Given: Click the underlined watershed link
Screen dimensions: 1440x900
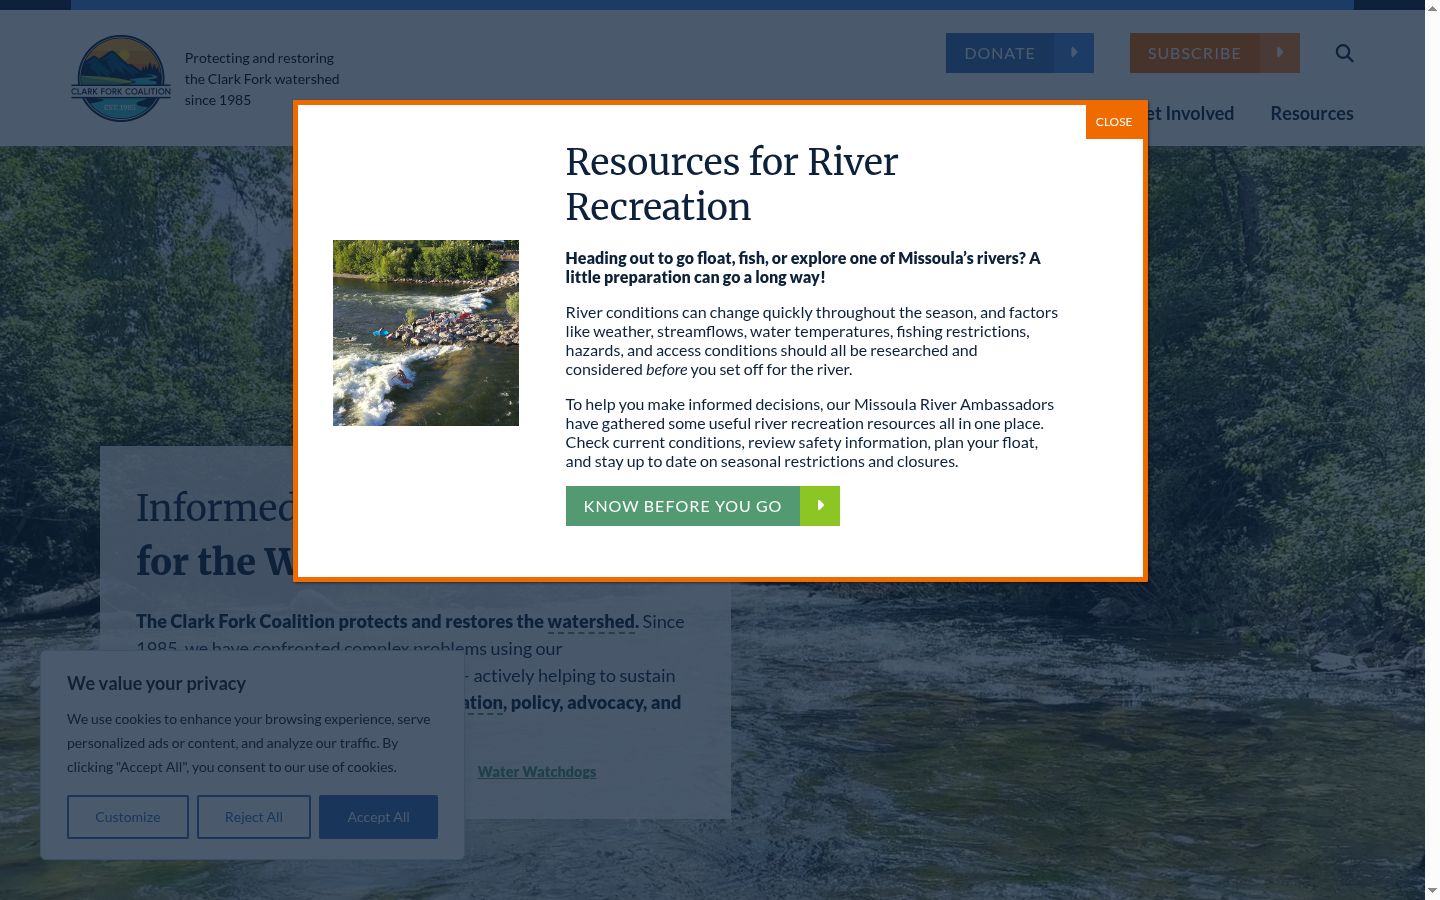Looking at the screenshot, I should coord(591,622).
